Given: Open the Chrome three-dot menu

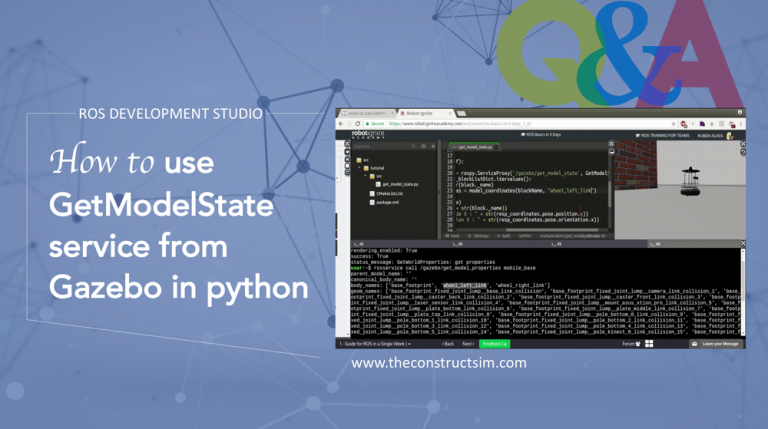Looking at the screenshot, I should pyautogui.click(x=741, y=124).
